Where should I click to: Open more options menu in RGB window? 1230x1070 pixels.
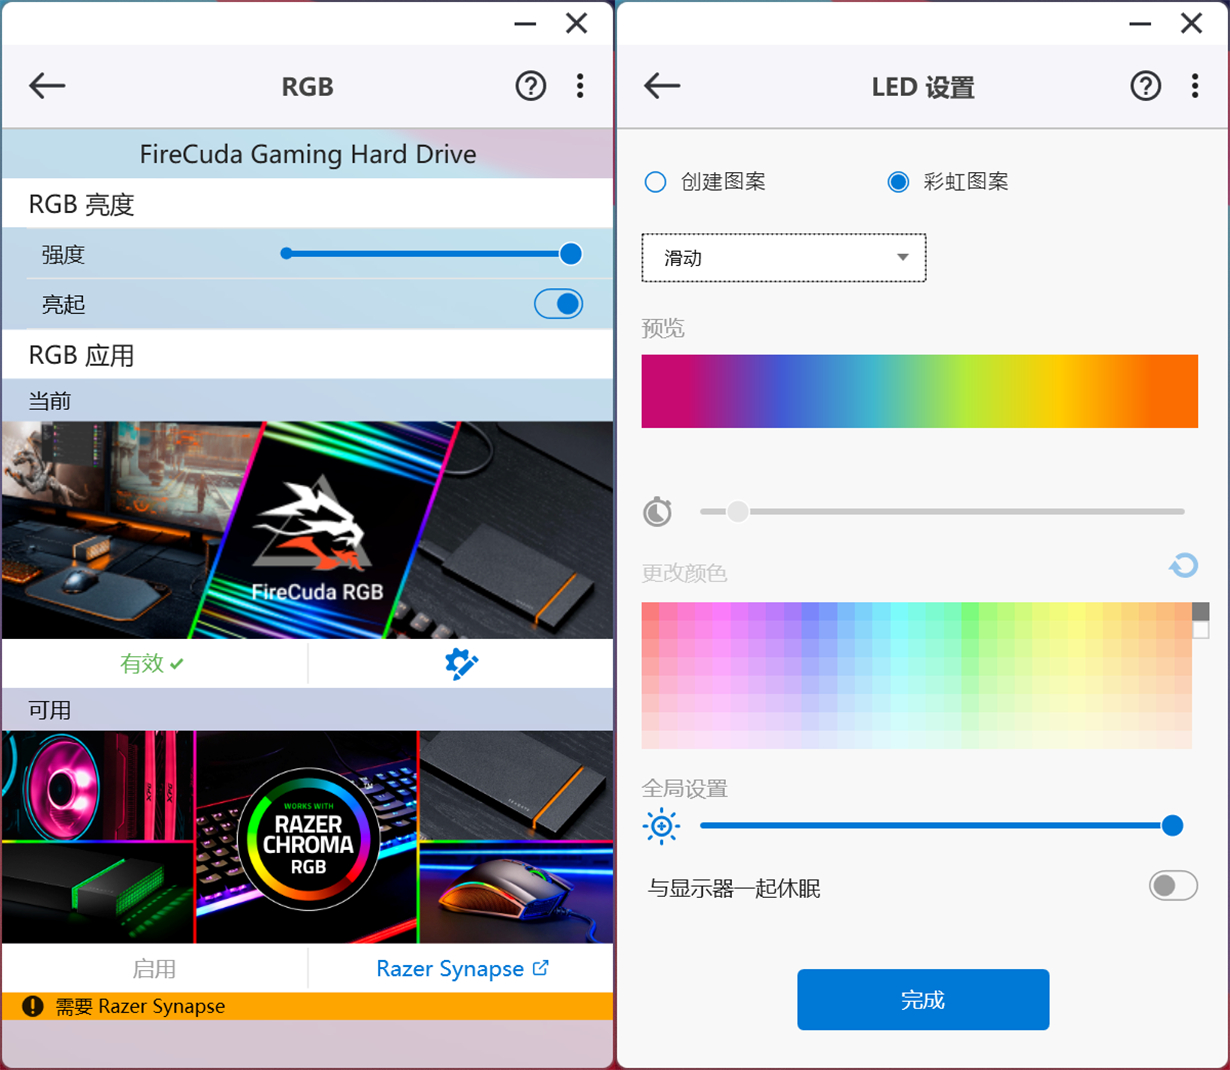coord(580,86)
